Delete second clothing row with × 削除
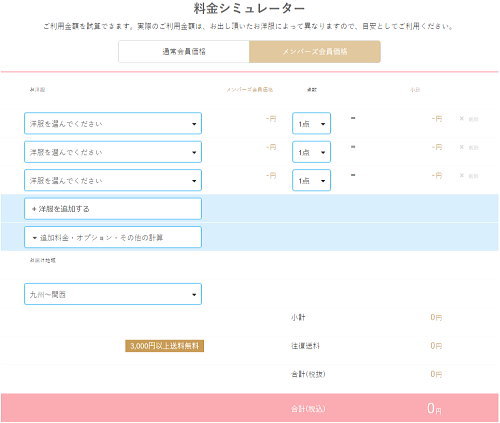 (469, 147)
